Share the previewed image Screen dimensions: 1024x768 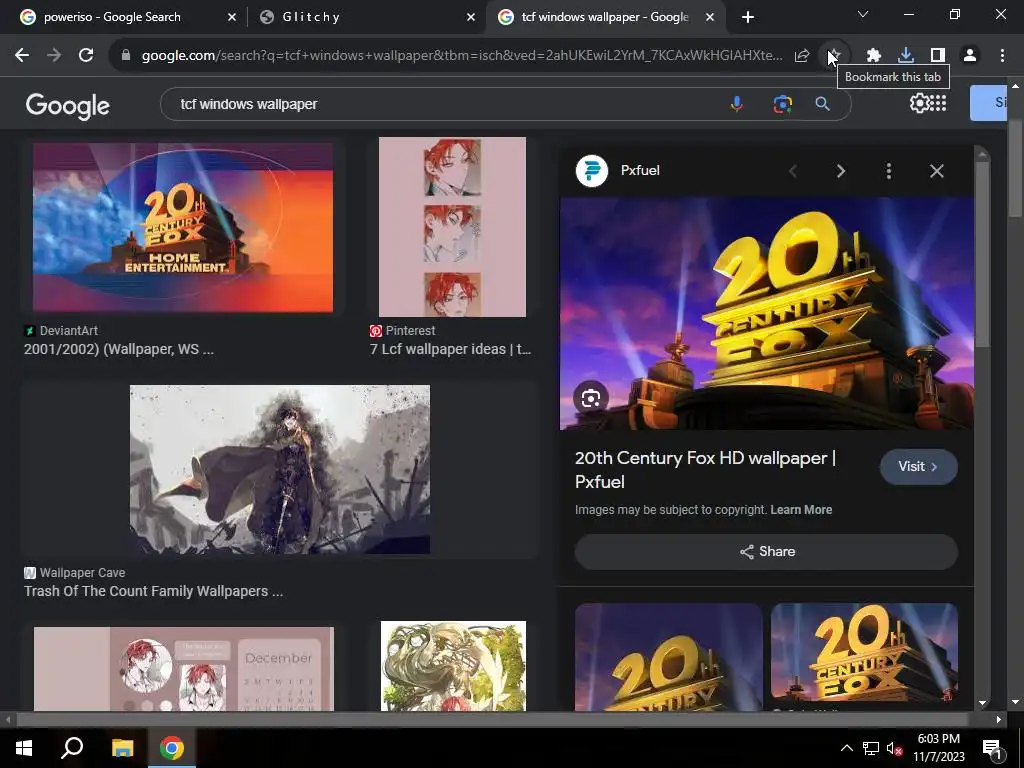(x=767, y=552)
